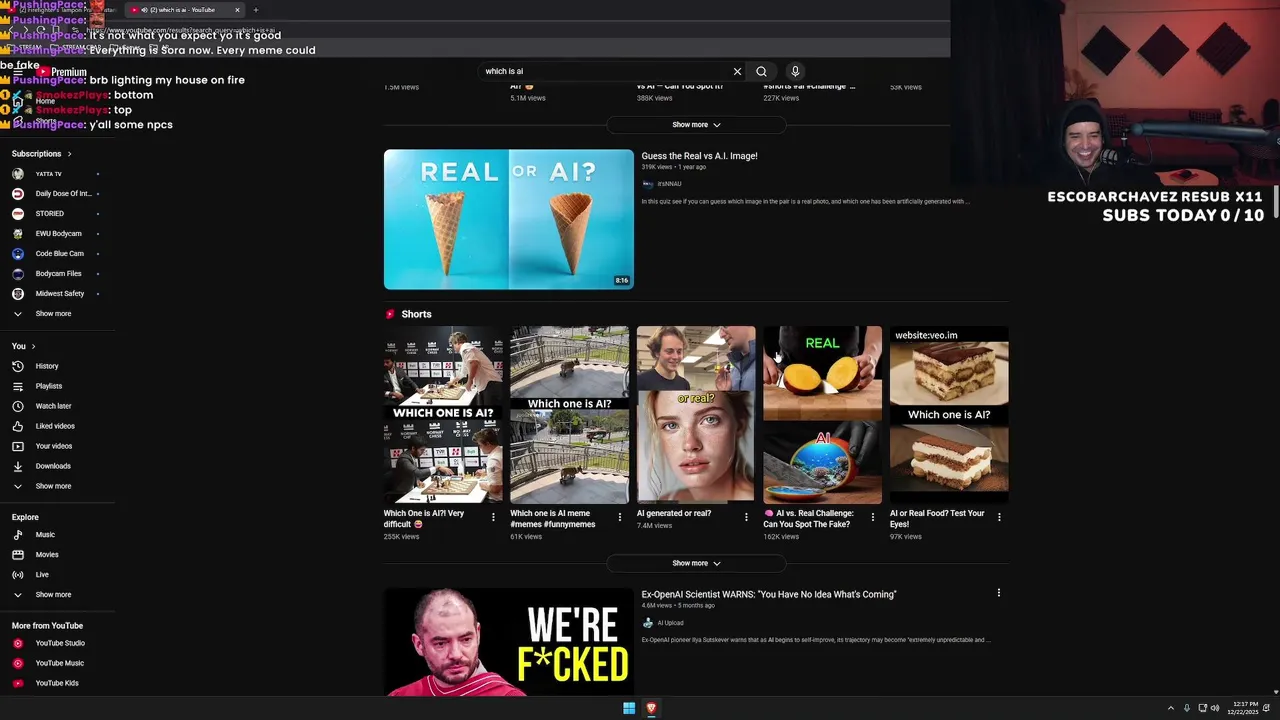The image size is (1280, 720).
Task: Open YouTube Premium home logo
Action: pos(63,72)
